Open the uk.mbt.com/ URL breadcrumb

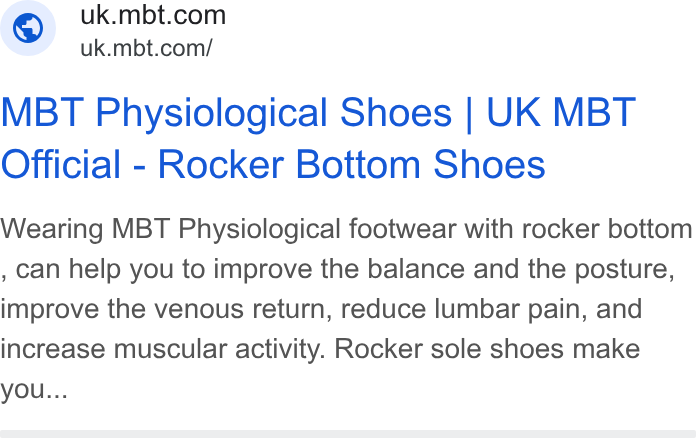pos(146,48)
